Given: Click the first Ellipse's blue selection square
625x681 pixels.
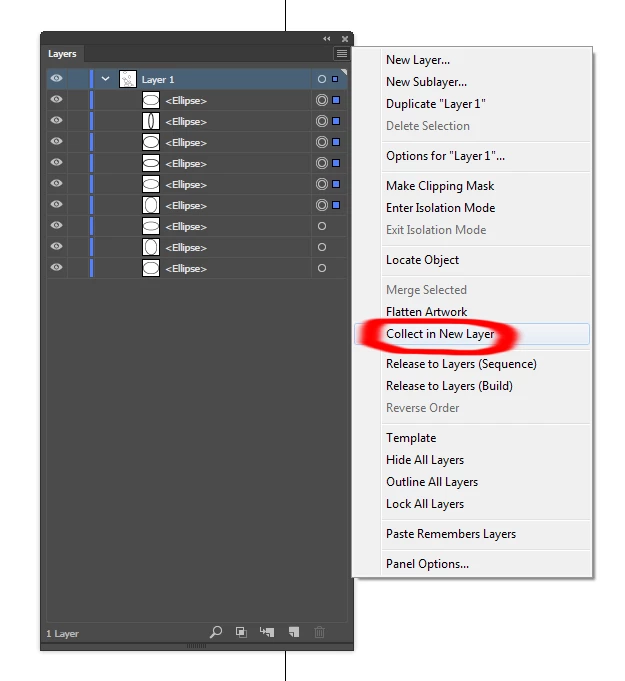Looking at the screenshot, I should [336, 100].
